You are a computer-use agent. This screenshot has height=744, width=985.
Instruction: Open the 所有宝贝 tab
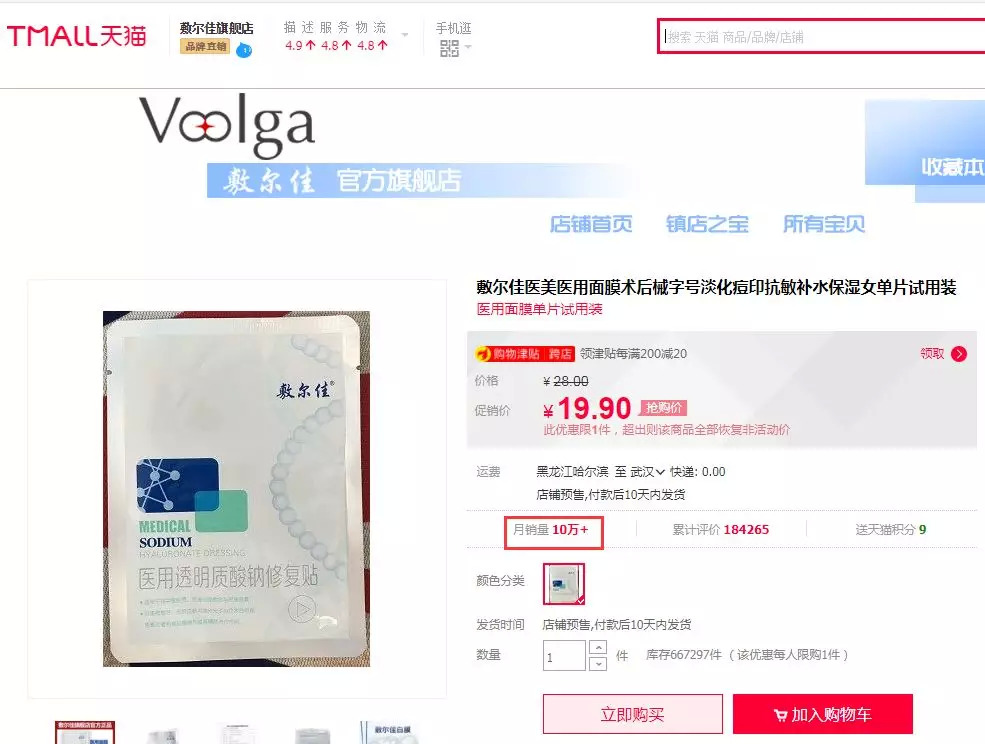pyautogui.click(x=824, y=224)
